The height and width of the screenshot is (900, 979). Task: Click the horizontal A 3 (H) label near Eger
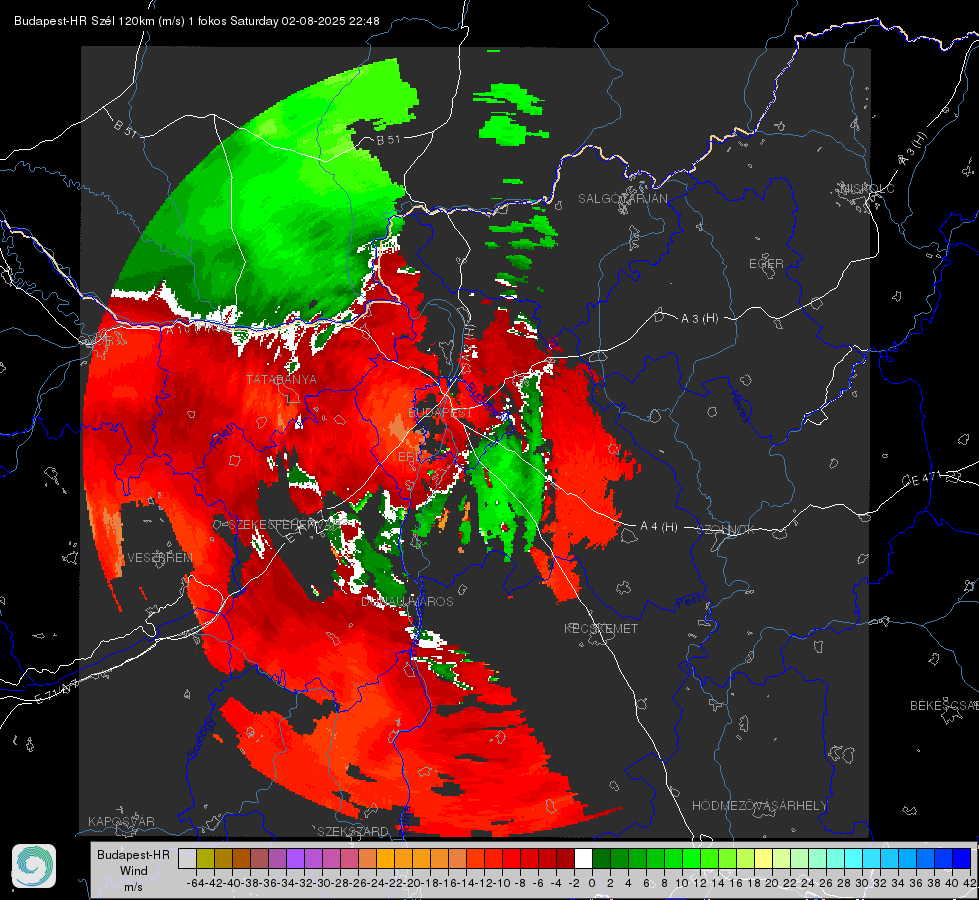(699, 319)
